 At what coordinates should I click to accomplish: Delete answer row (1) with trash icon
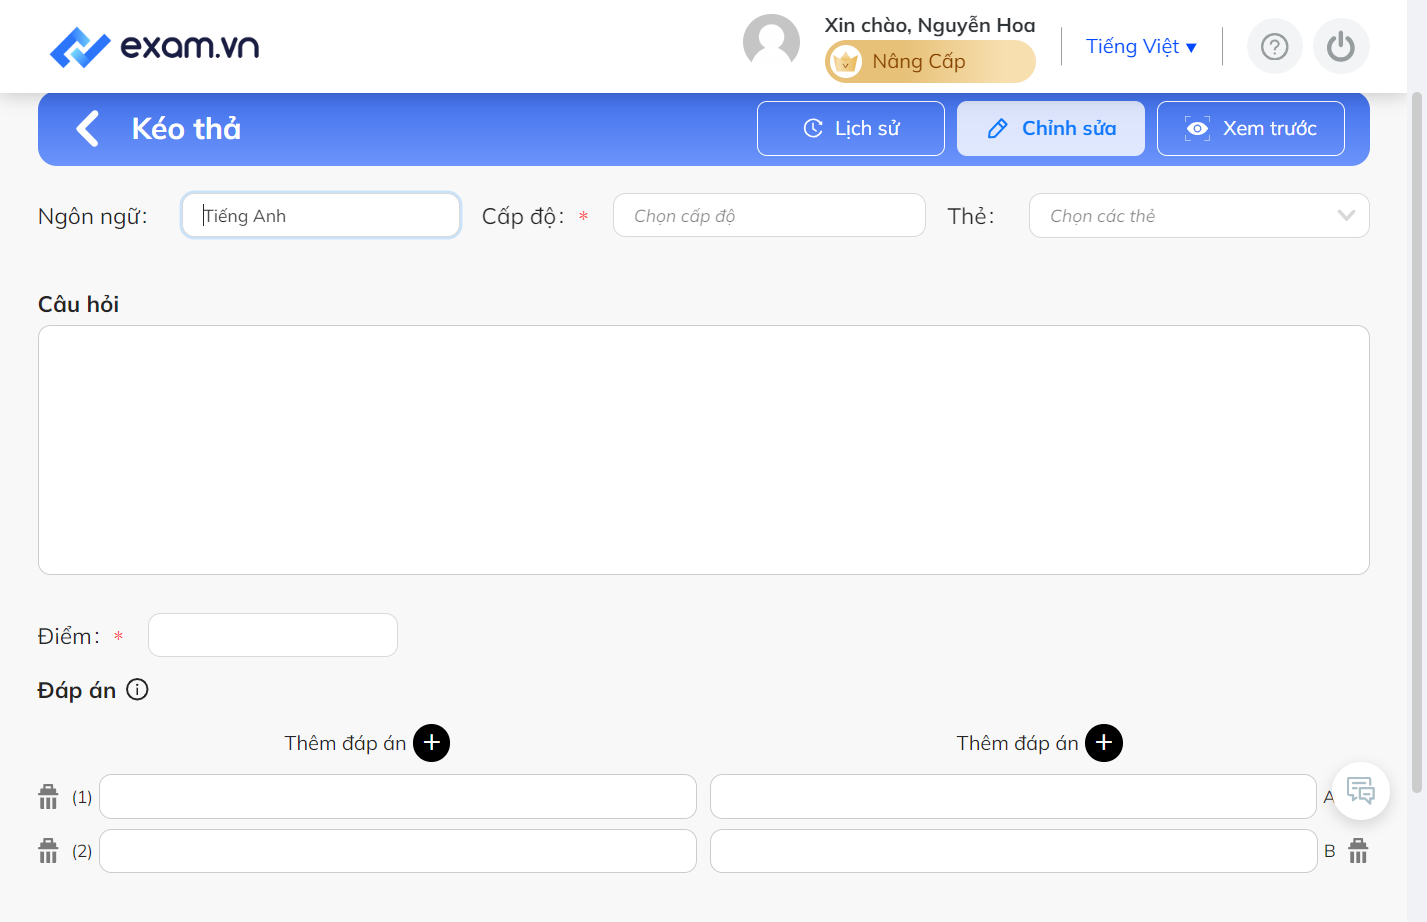tap(48, 797)
